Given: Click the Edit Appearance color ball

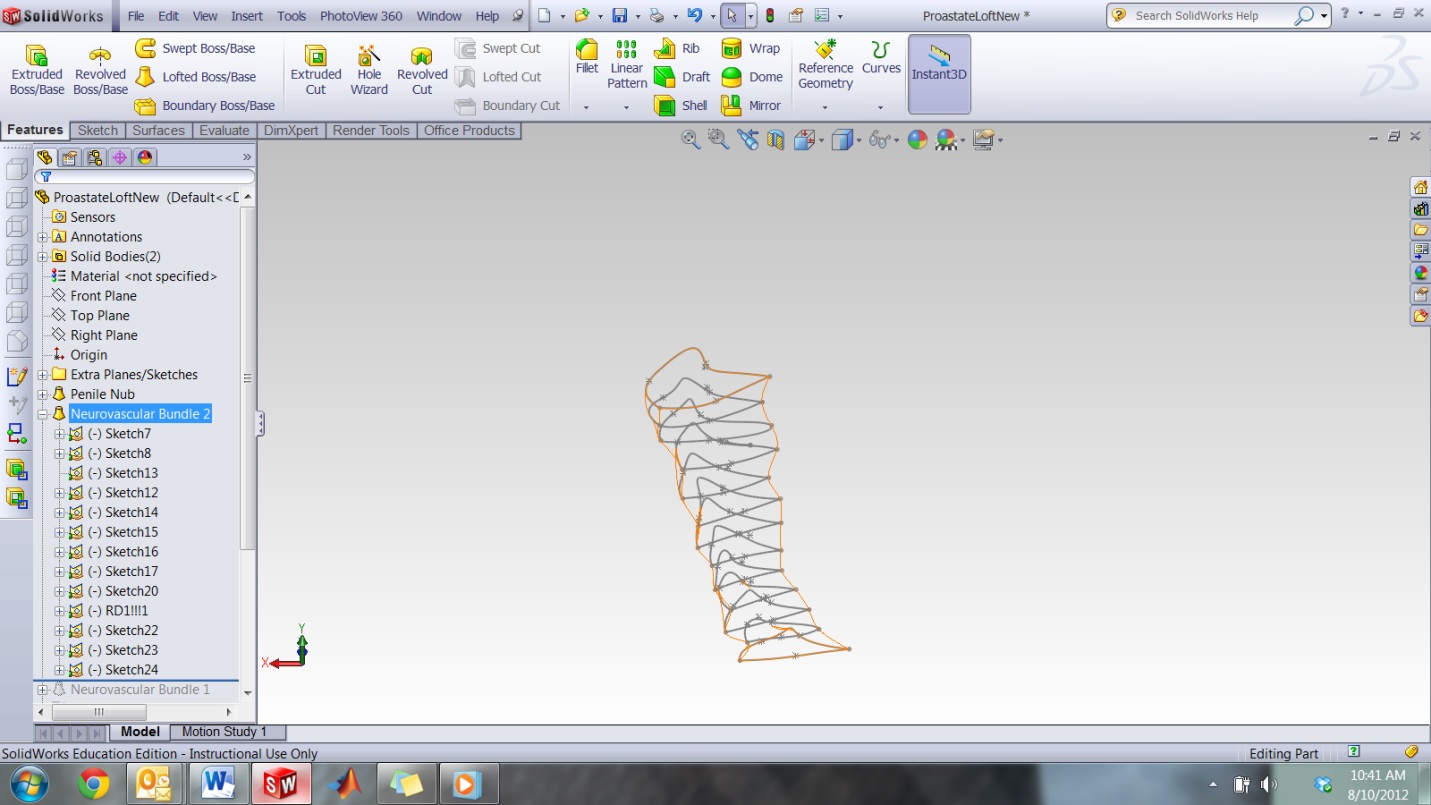Looking at the screenshot, I should pyautogui.click(x=917, y=140).
